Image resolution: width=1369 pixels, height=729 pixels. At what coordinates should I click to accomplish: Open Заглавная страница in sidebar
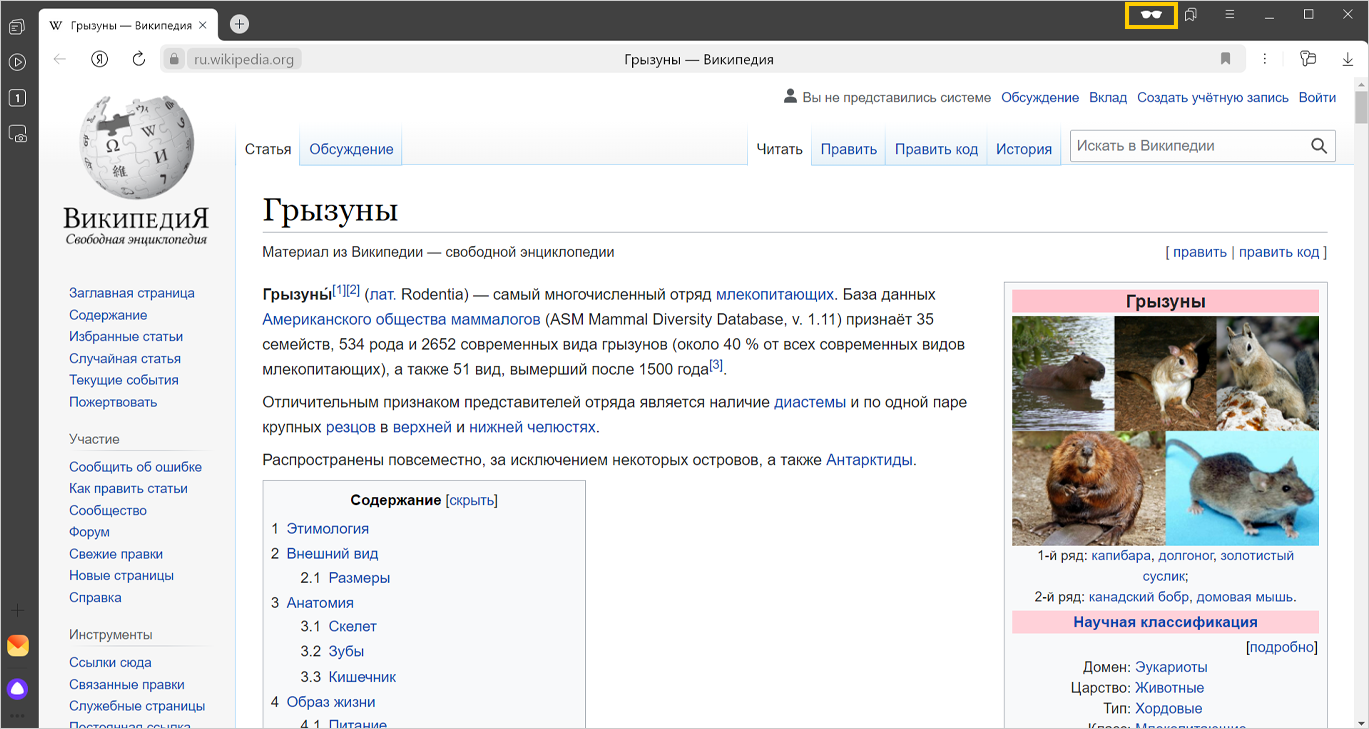pyautogui.click(x=132, y=293)
